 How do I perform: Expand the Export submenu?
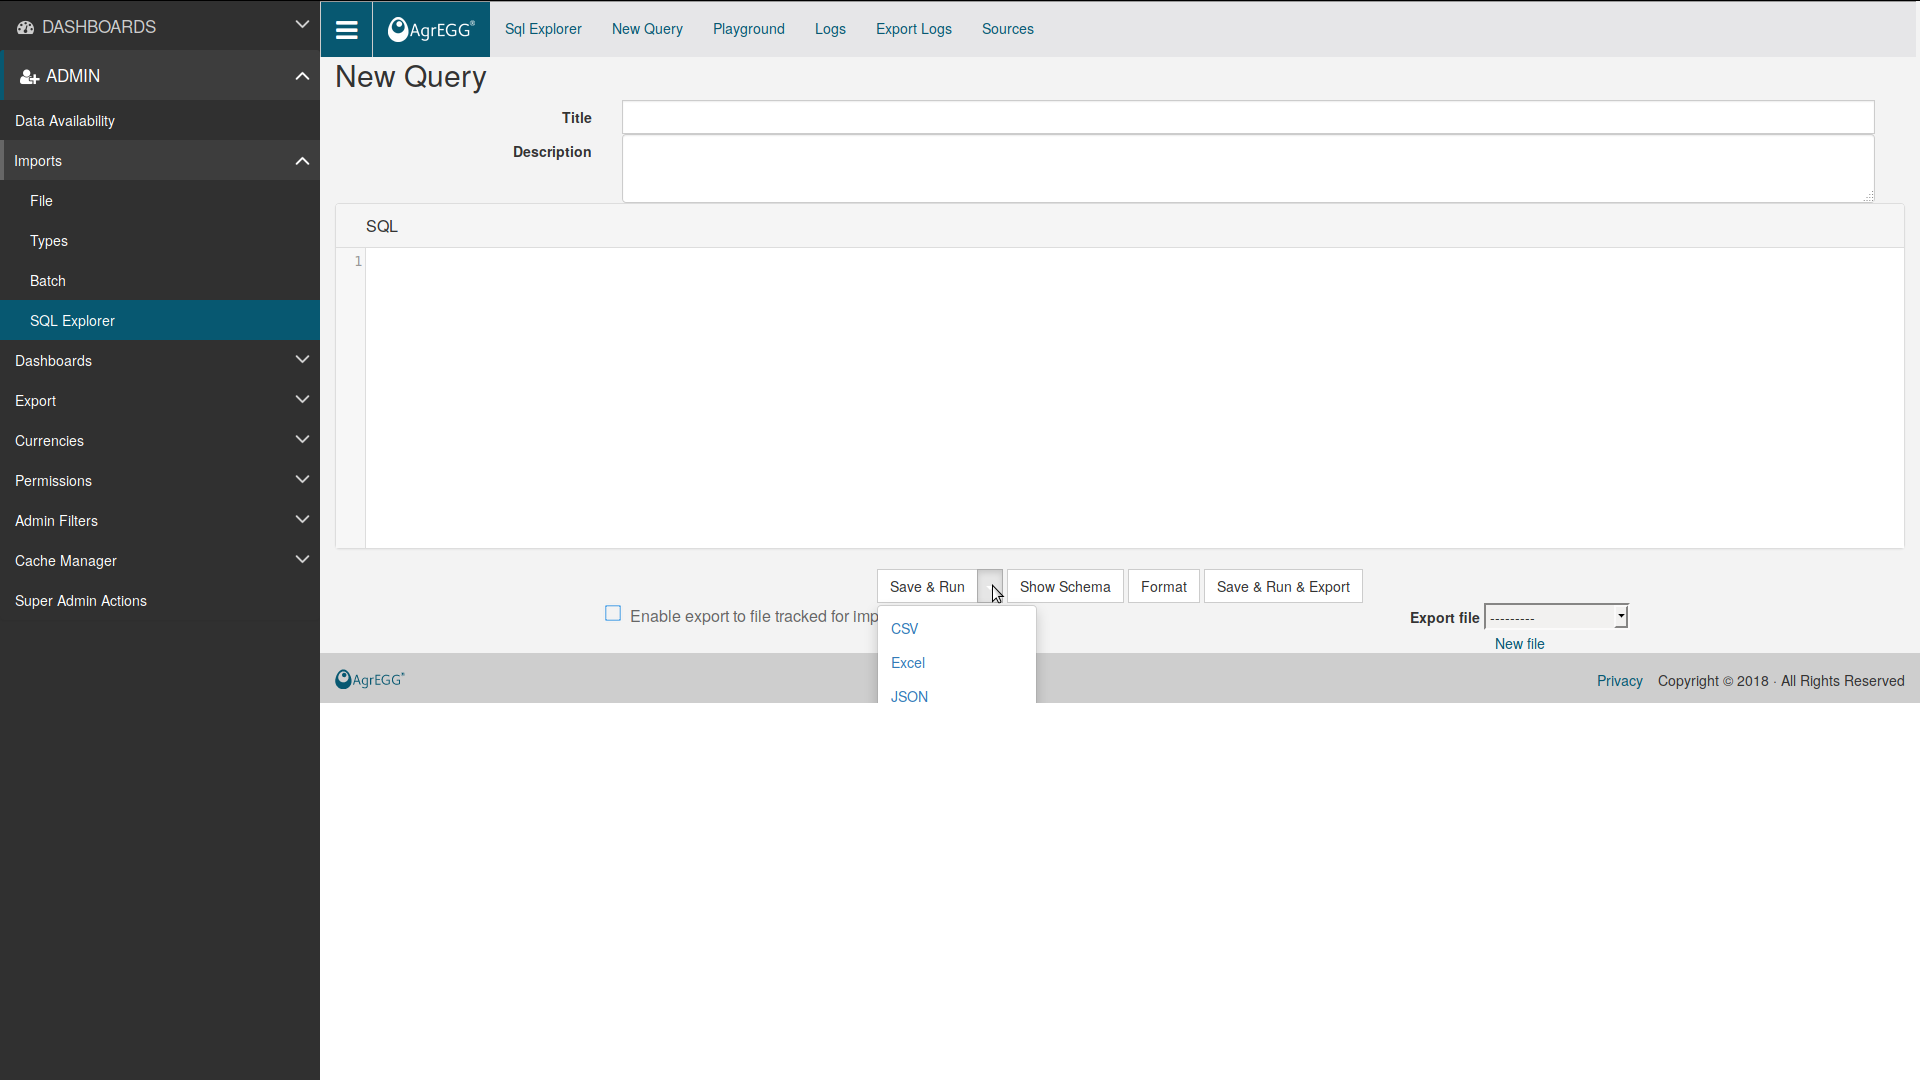[x=302, y=400]
